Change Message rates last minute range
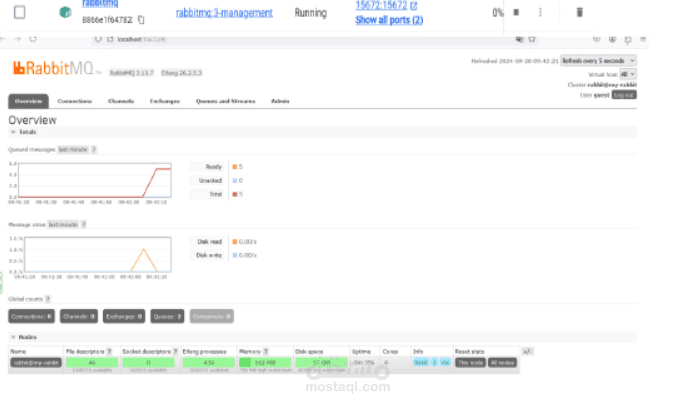Image resolution: width=696 pixels, height=402 pixels. (x=63, y=225)
